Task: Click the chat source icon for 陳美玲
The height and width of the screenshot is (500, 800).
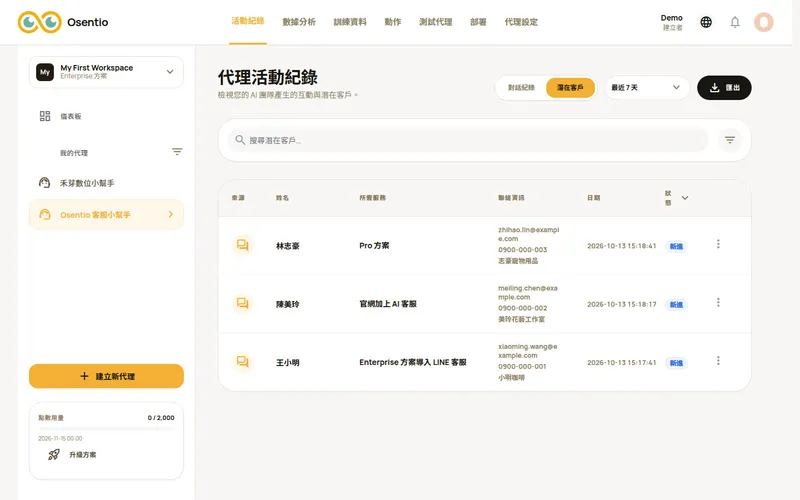Action: [242, 304]
